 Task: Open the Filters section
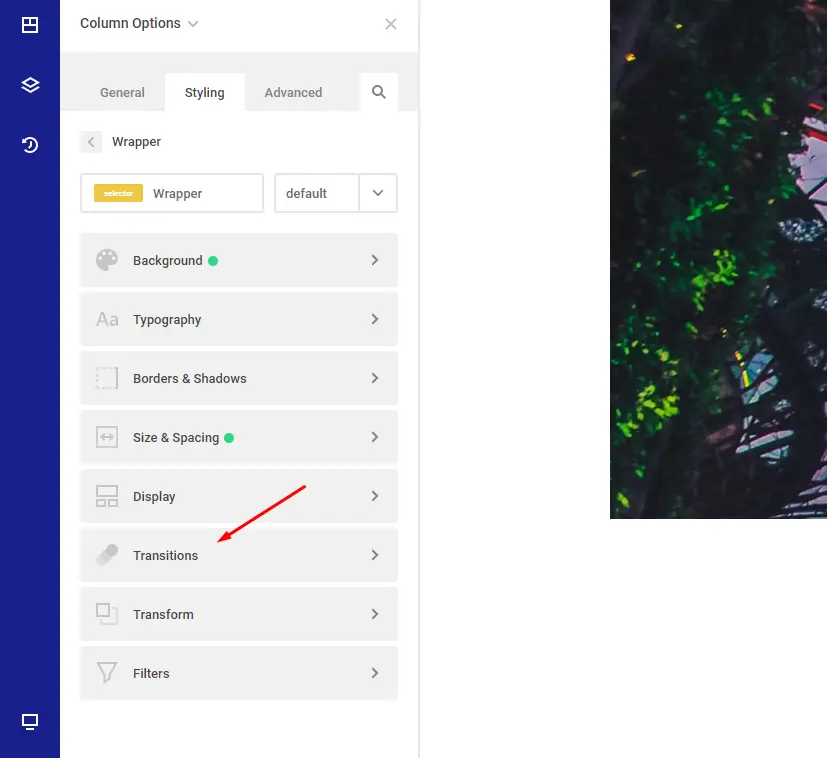(239, 674)
